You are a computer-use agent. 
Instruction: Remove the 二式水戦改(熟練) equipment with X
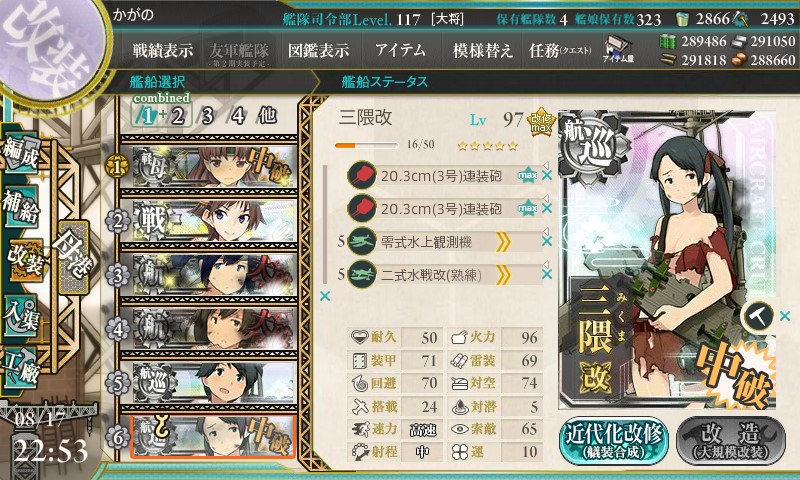[547, 274]
